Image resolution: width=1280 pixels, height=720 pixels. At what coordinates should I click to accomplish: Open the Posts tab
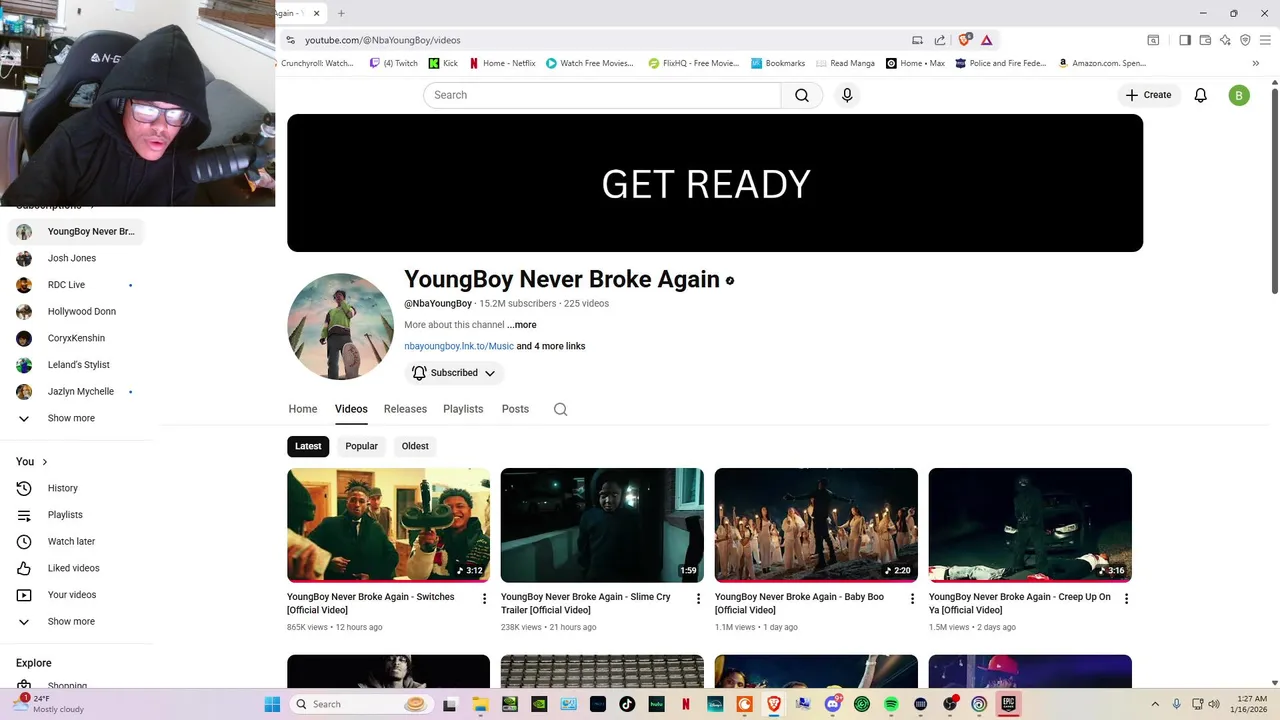pos(515,409)
